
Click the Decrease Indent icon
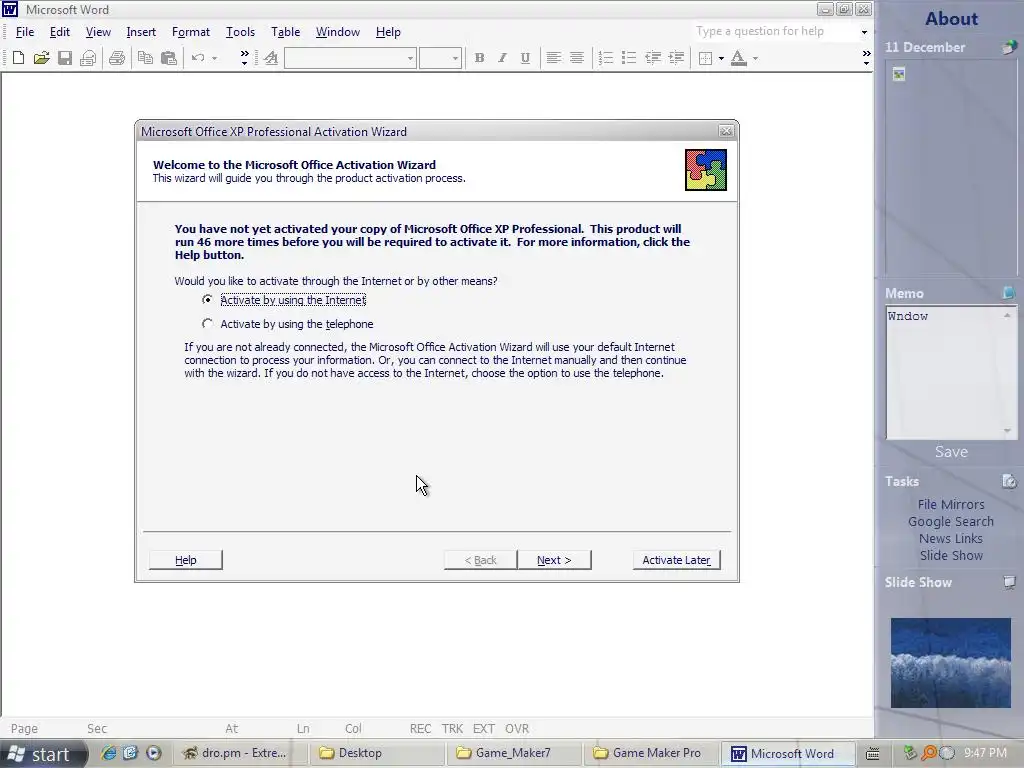(x=652, y=58)
